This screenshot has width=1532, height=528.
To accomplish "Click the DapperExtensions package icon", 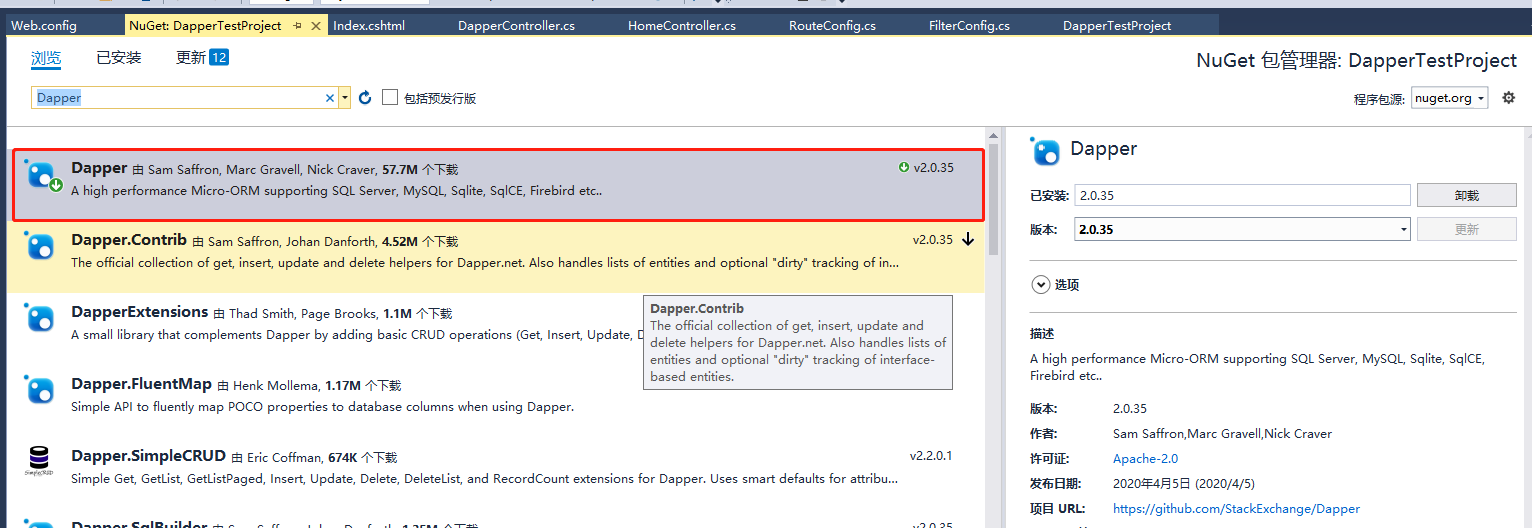I will (x=40, y=319).
